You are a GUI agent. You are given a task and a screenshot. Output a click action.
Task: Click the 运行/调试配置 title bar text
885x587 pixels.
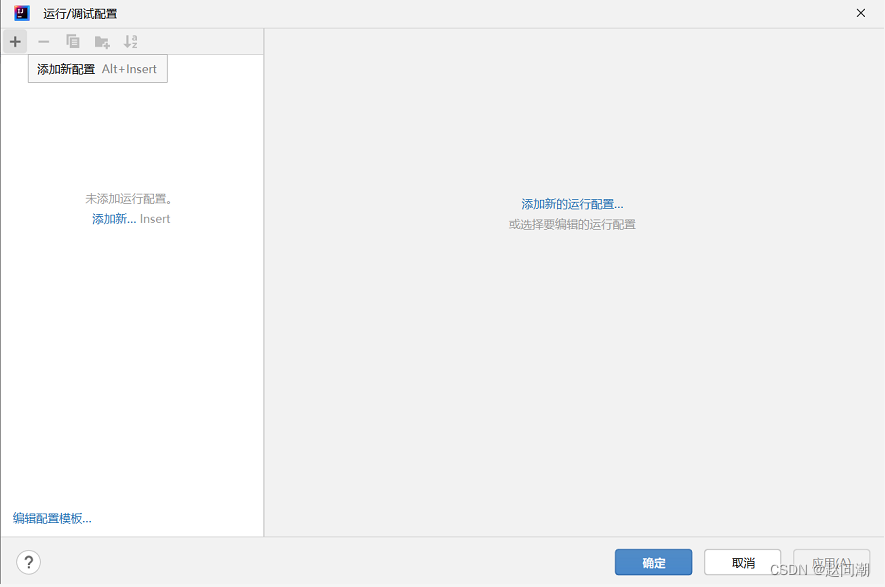pyautogui.click(x=80, y=14)
